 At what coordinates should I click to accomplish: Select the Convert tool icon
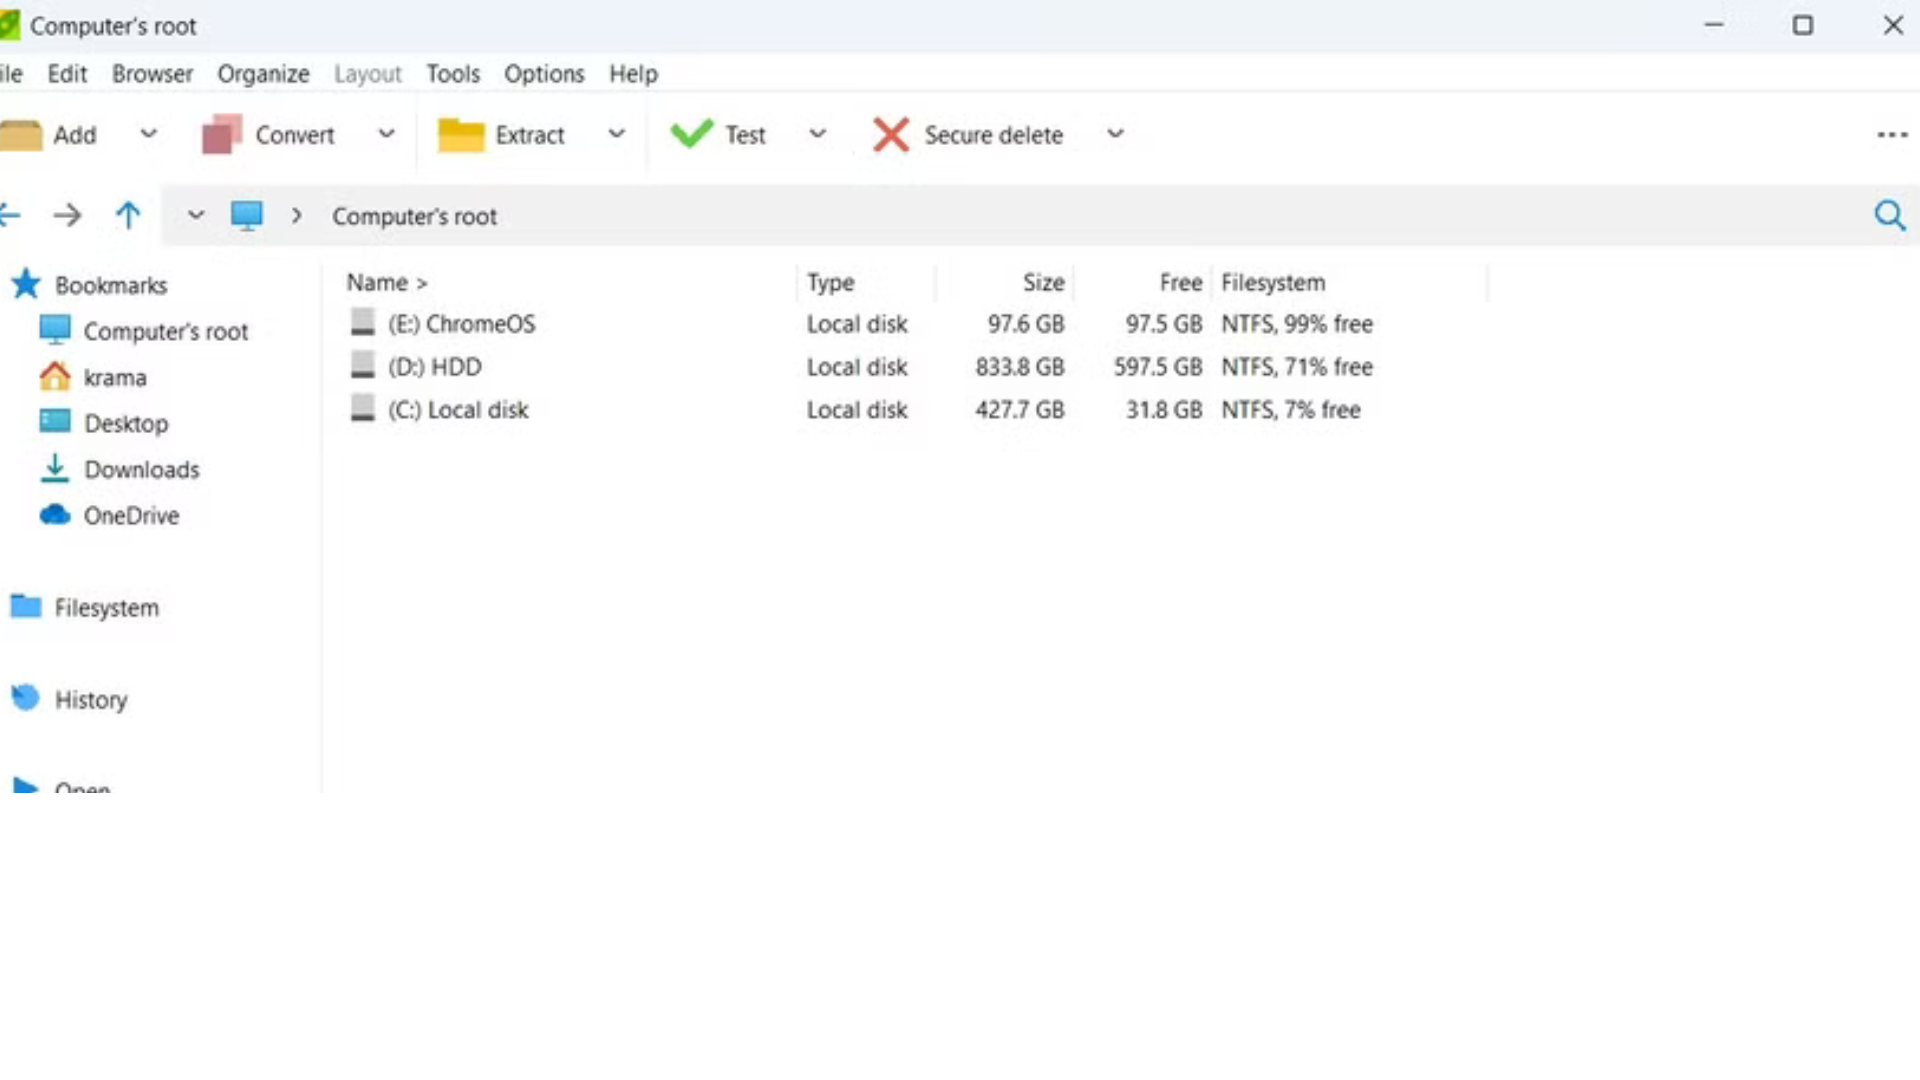(x=220, y=135)
